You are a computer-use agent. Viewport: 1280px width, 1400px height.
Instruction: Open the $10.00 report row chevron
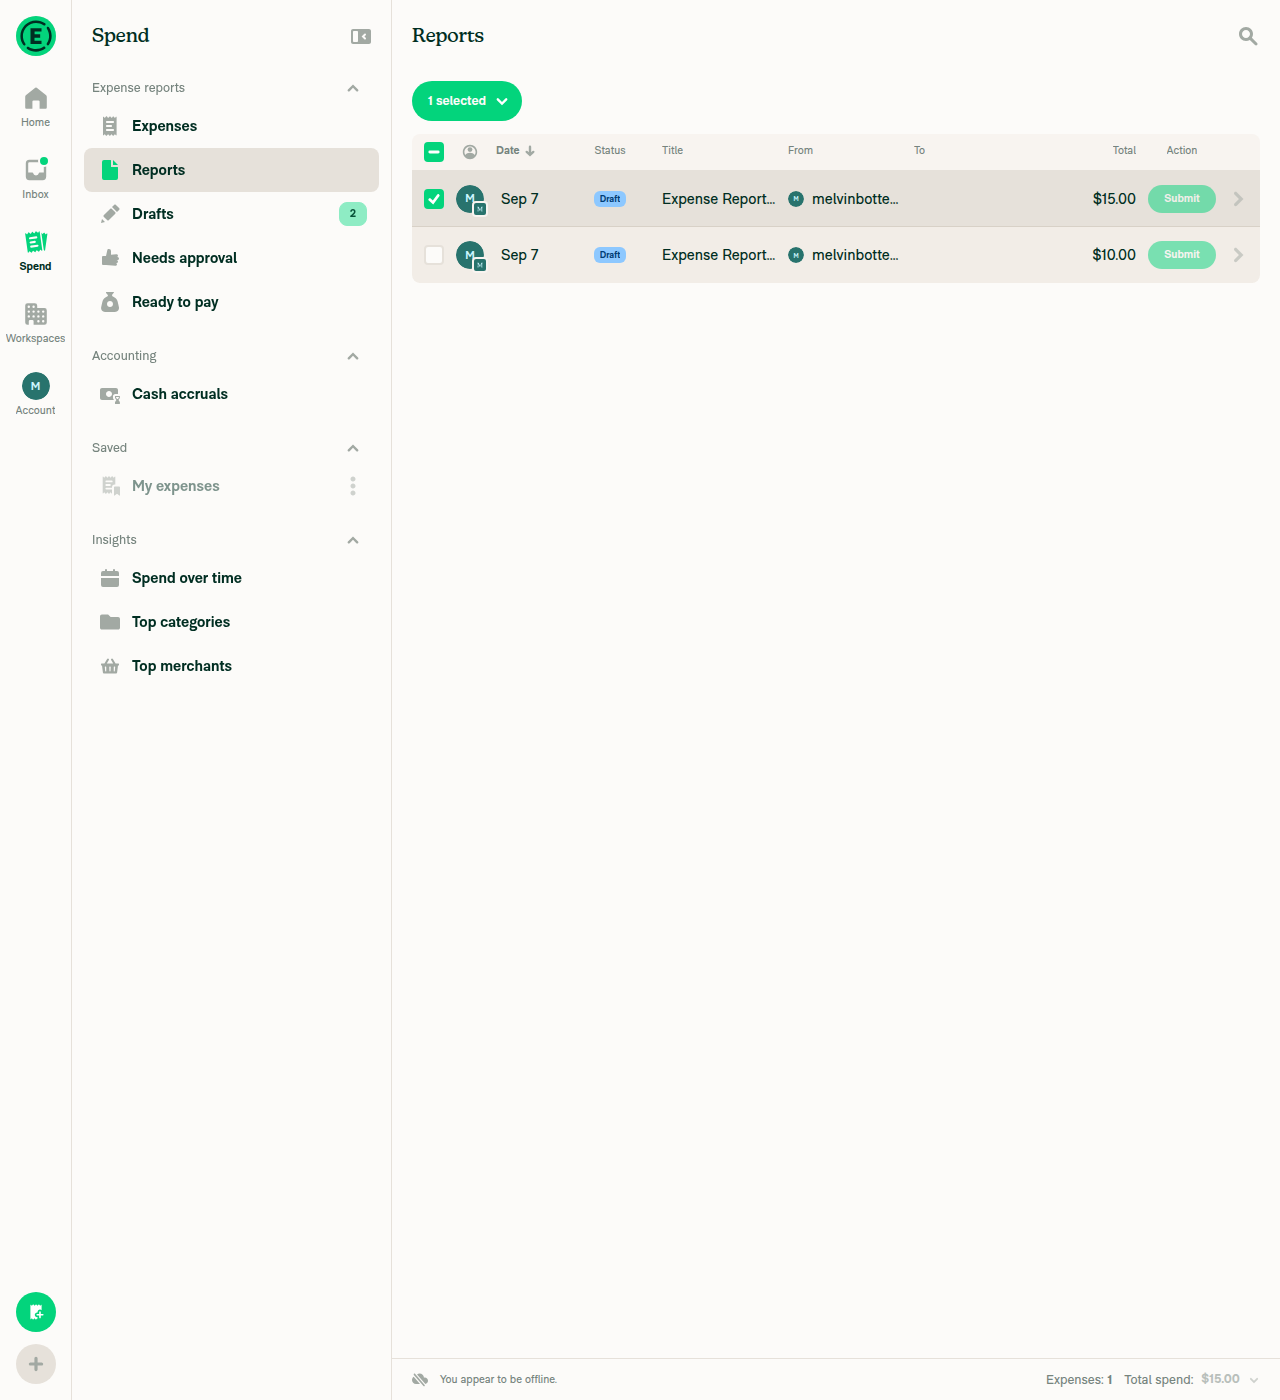[1238, 255]
